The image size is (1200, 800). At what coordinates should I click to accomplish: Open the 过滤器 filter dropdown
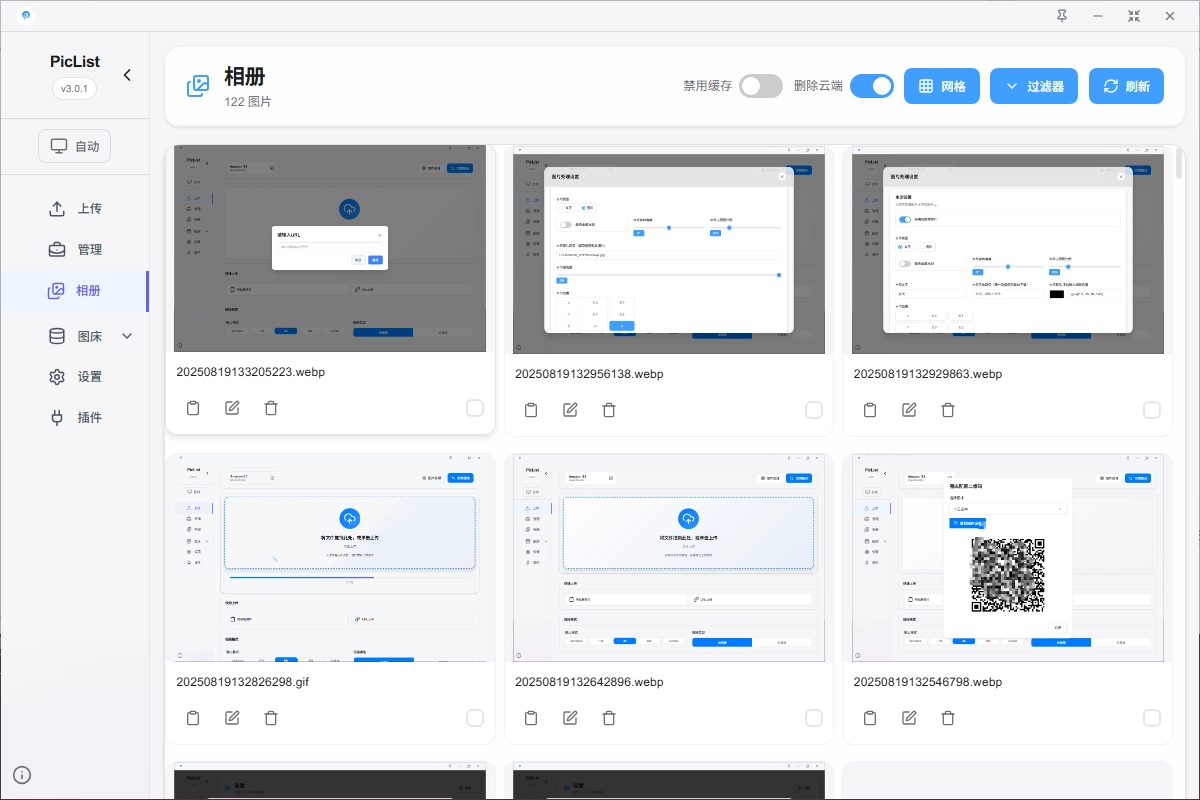click(x=1035, y=86)
